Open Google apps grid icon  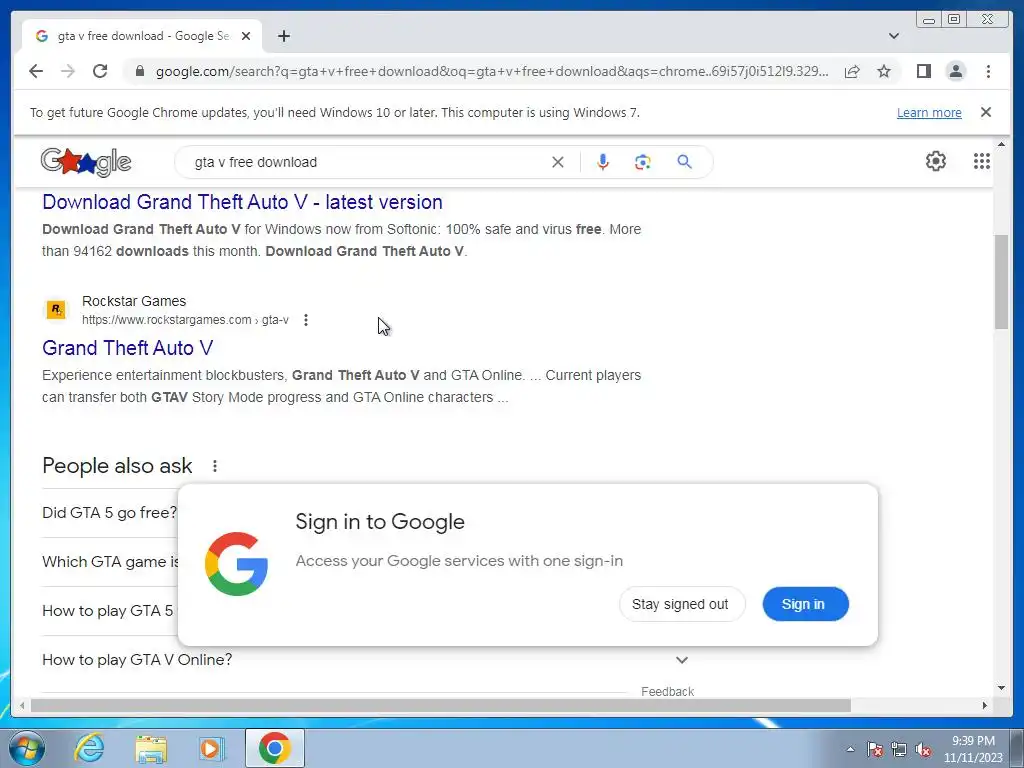point(982,161)
